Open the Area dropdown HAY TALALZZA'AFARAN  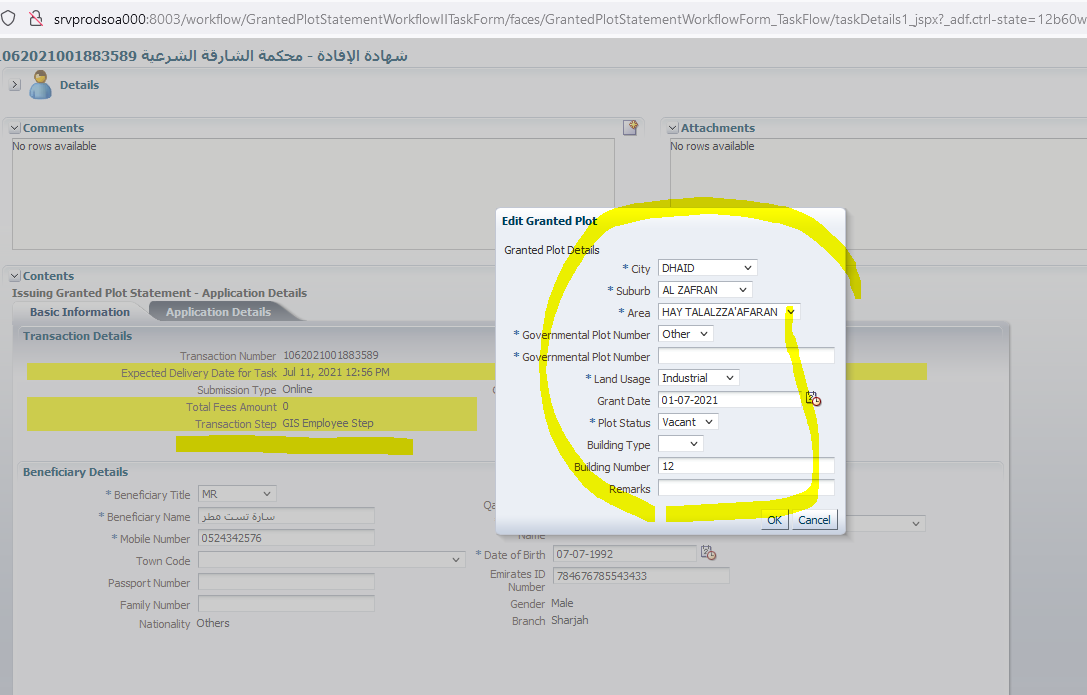pyautogui.click(x=729, y=312)
